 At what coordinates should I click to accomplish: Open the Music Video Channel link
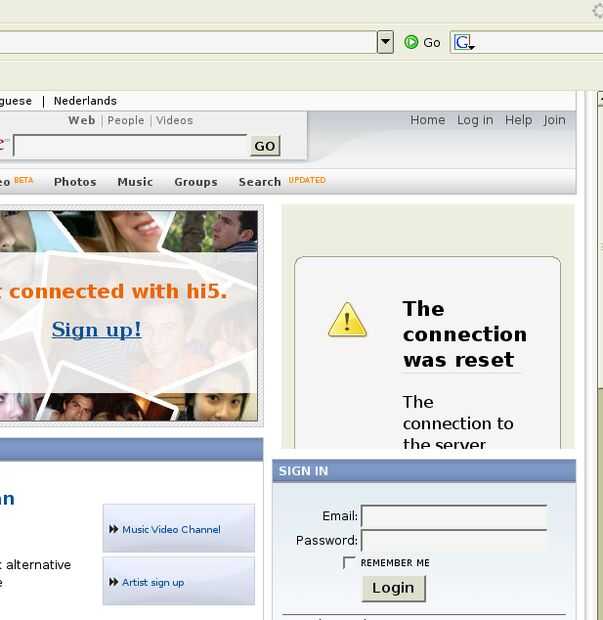[171, 529]
